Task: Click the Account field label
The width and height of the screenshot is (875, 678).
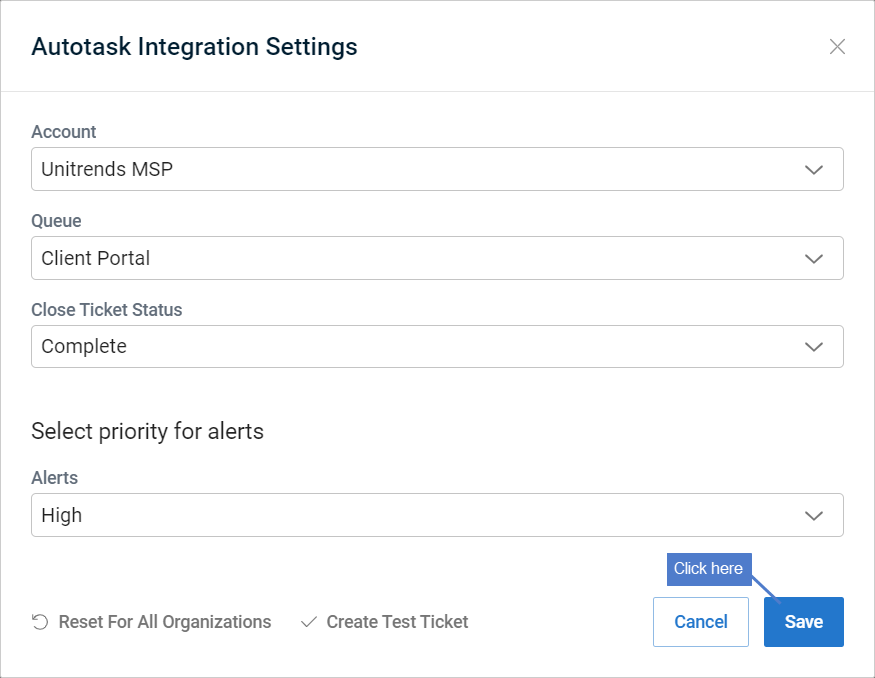Action: pos(64,132)
